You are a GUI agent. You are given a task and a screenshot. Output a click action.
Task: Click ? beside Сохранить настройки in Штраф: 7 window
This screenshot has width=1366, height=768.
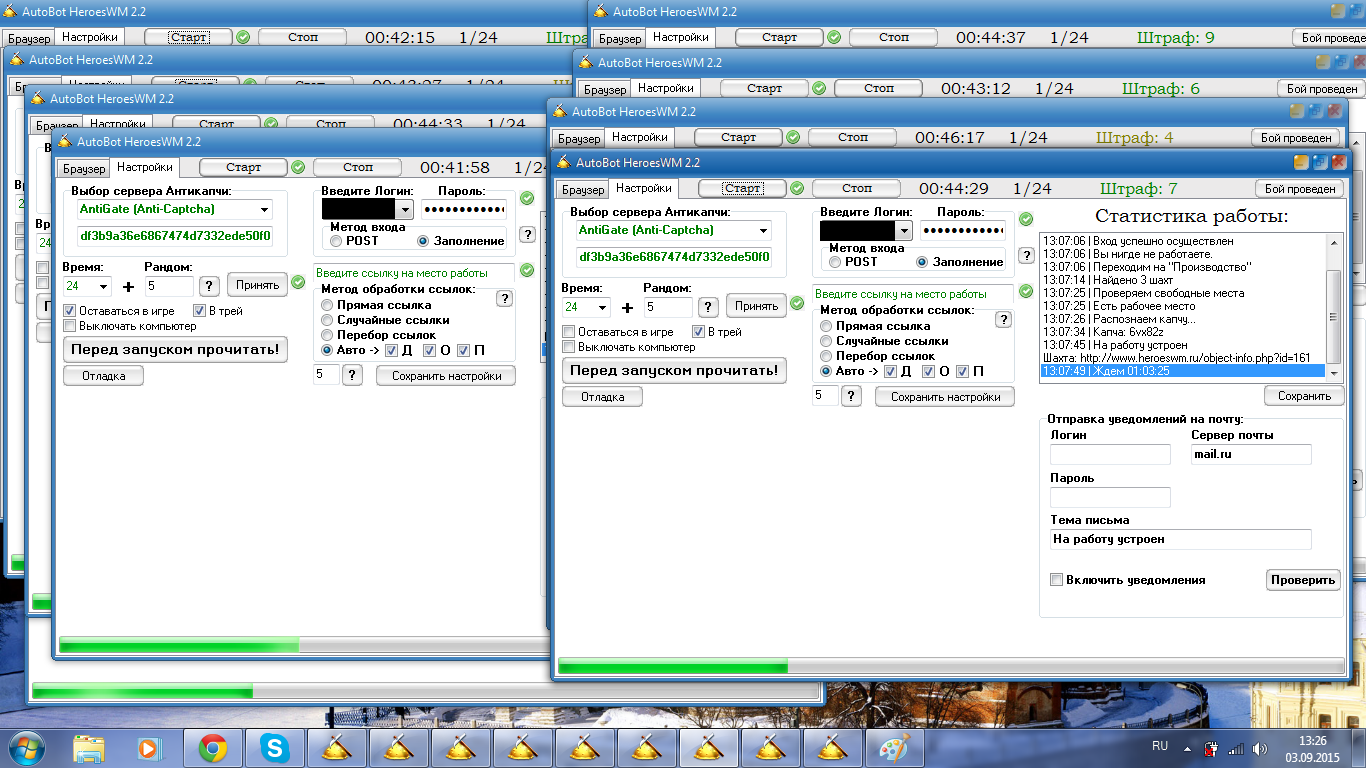(851, 396)
